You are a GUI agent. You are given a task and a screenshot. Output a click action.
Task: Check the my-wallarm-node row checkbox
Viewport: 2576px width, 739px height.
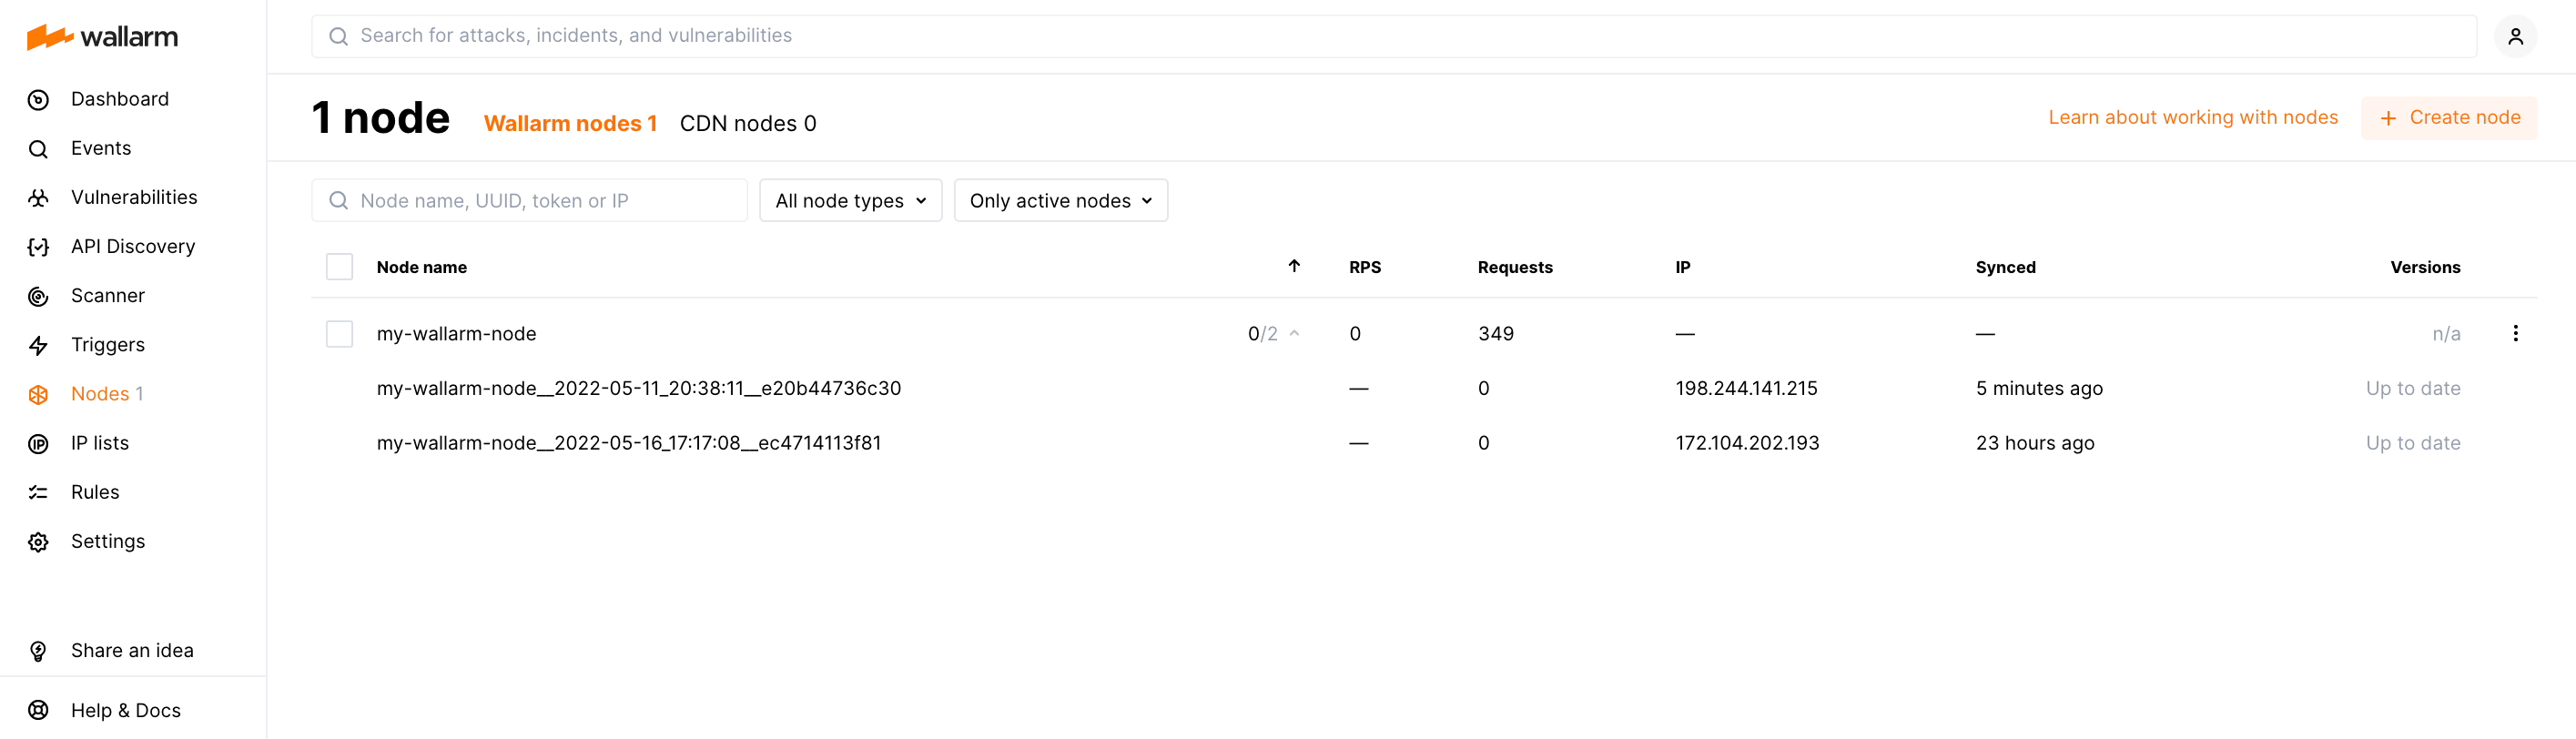point(340,334)
